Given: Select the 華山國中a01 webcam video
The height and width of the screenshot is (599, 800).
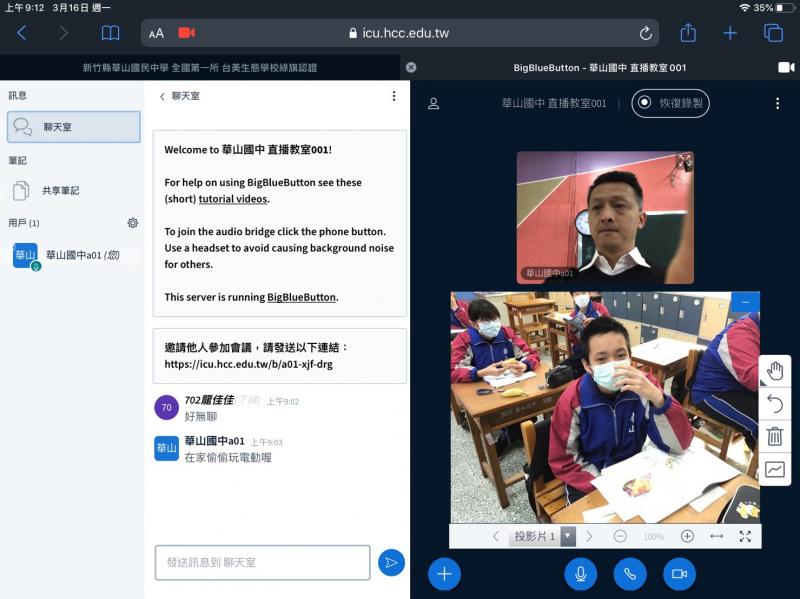Looking at the screenshot, I should pos(605,217).
